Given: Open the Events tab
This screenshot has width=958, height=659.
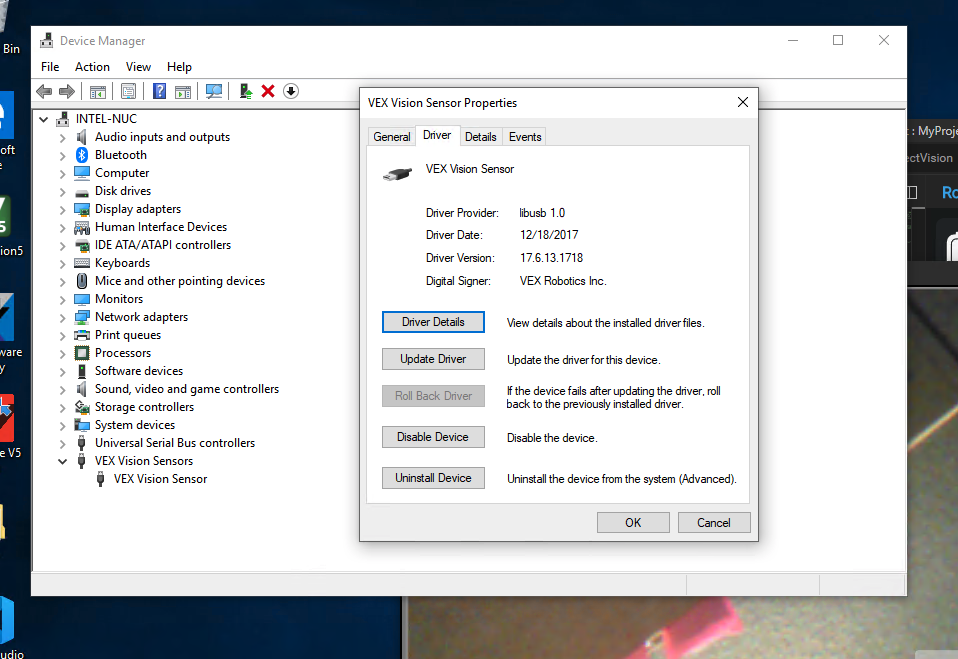Looking at the screenshot, I should (525, 137).
